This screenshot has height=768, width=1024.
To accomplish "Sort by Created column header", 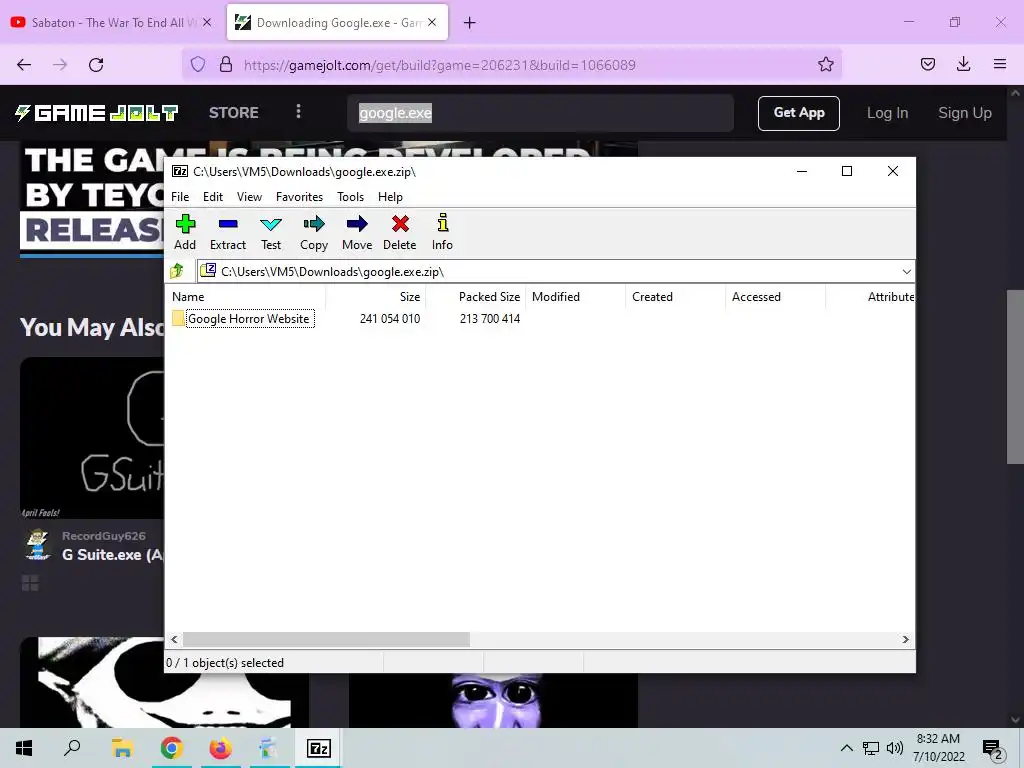I will pyautogui.click(x=676, y=296).
